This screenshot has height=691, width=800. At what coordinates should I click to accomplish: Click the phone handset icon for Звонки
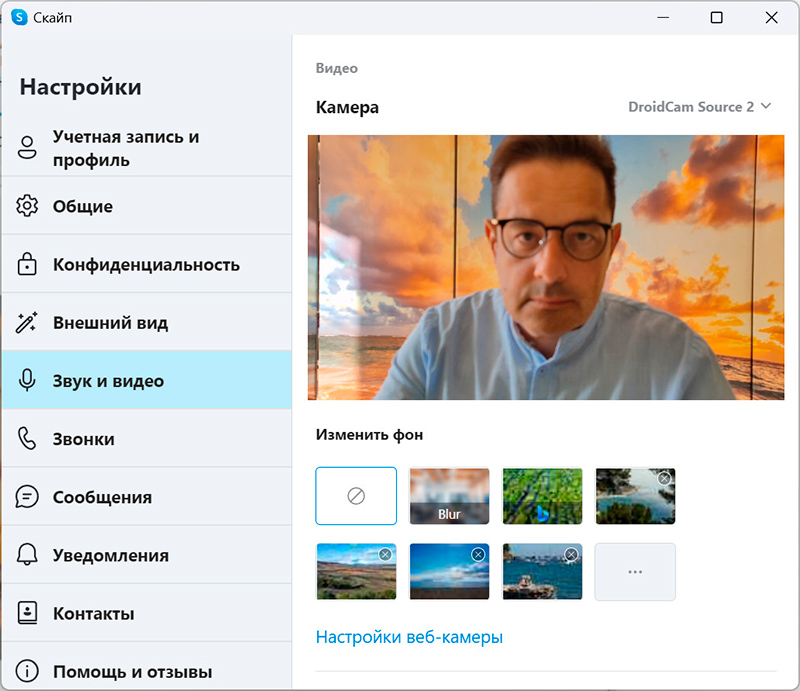coord(27,439)
